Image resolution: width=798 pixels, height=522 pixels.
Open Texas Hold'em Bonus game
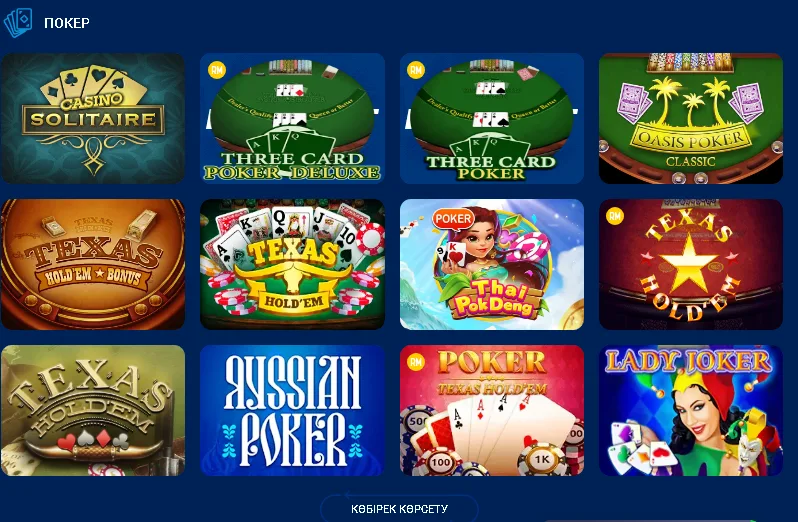(x=93, y=264)
